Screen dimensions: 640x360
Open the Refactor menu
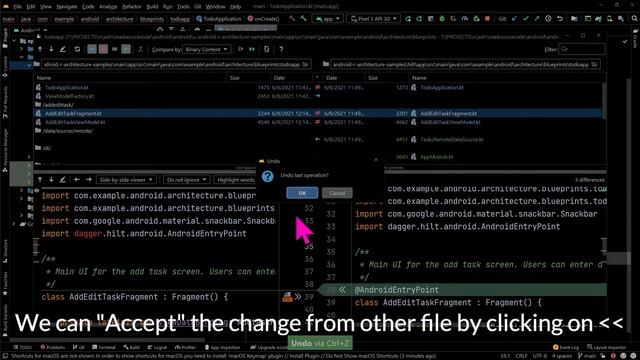[x=132, y=7]
